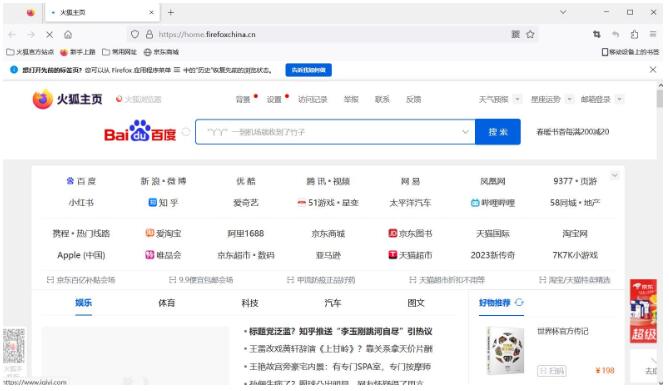Open the Apple (中国) link

pyautogui.click(x=81, y=255)
